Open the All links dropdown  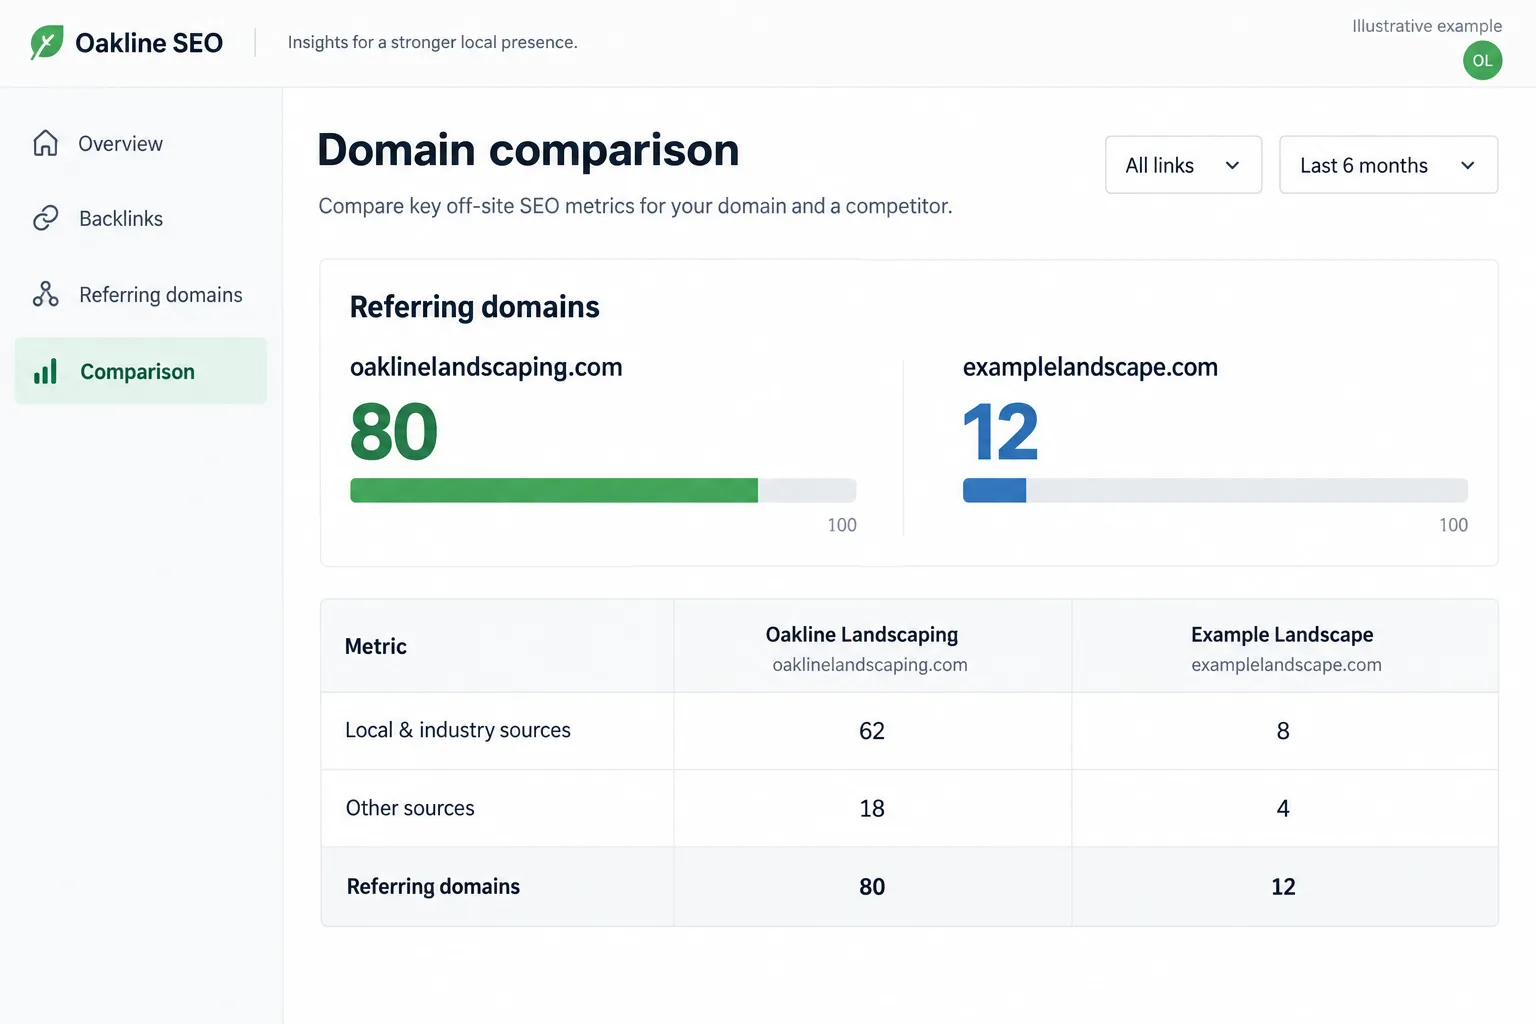tap(1183, 165)
